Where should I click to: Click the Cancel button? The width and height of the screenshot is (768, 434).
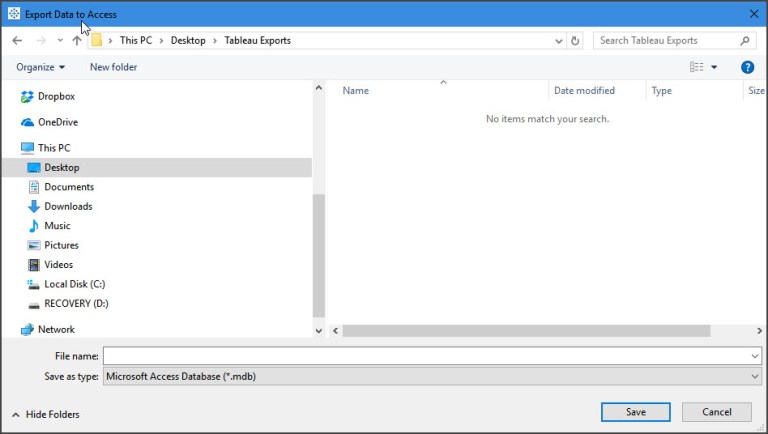point(716,412)
